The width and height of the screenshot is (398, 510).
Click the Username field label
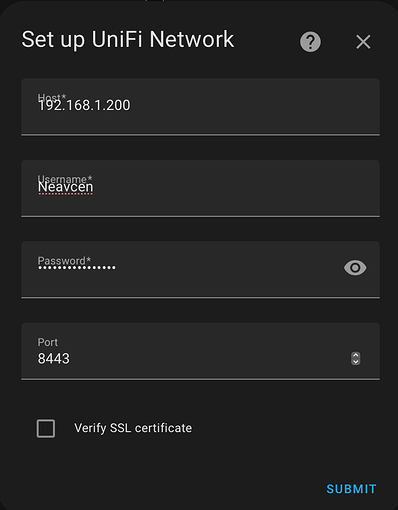(65, 178)
